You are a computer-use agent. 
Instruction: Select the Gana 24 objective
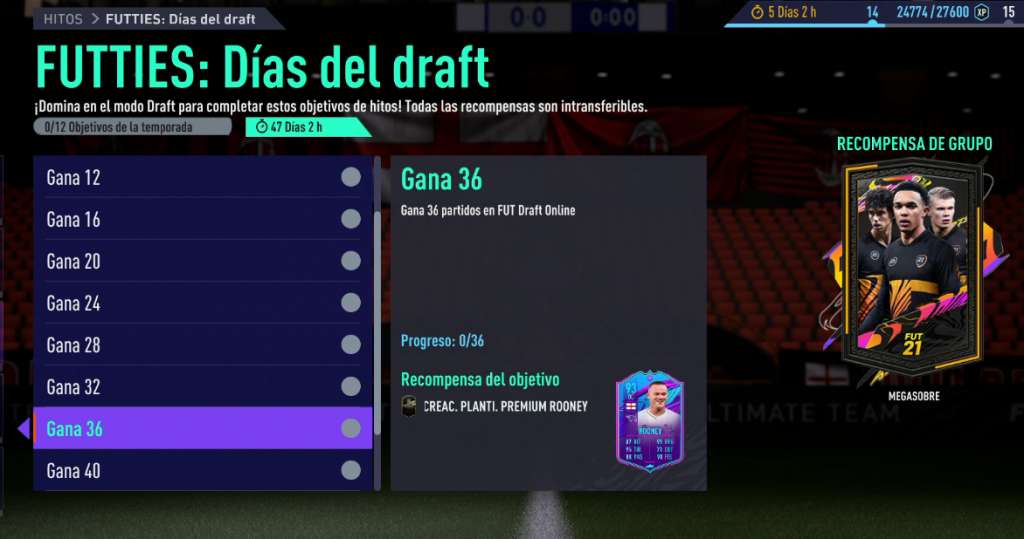click(202, 302)
